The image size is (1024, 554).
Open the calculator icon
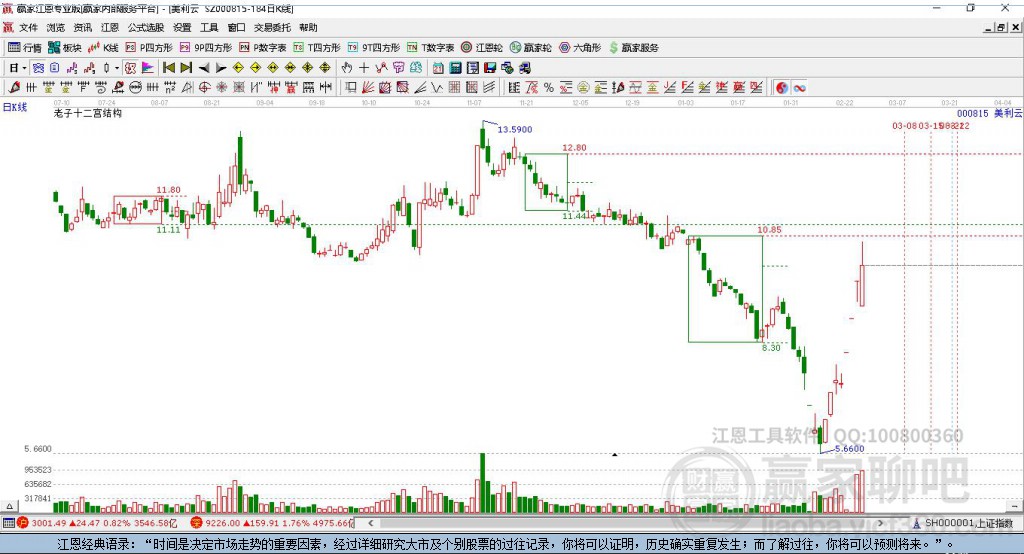click(x=455, y=68)
